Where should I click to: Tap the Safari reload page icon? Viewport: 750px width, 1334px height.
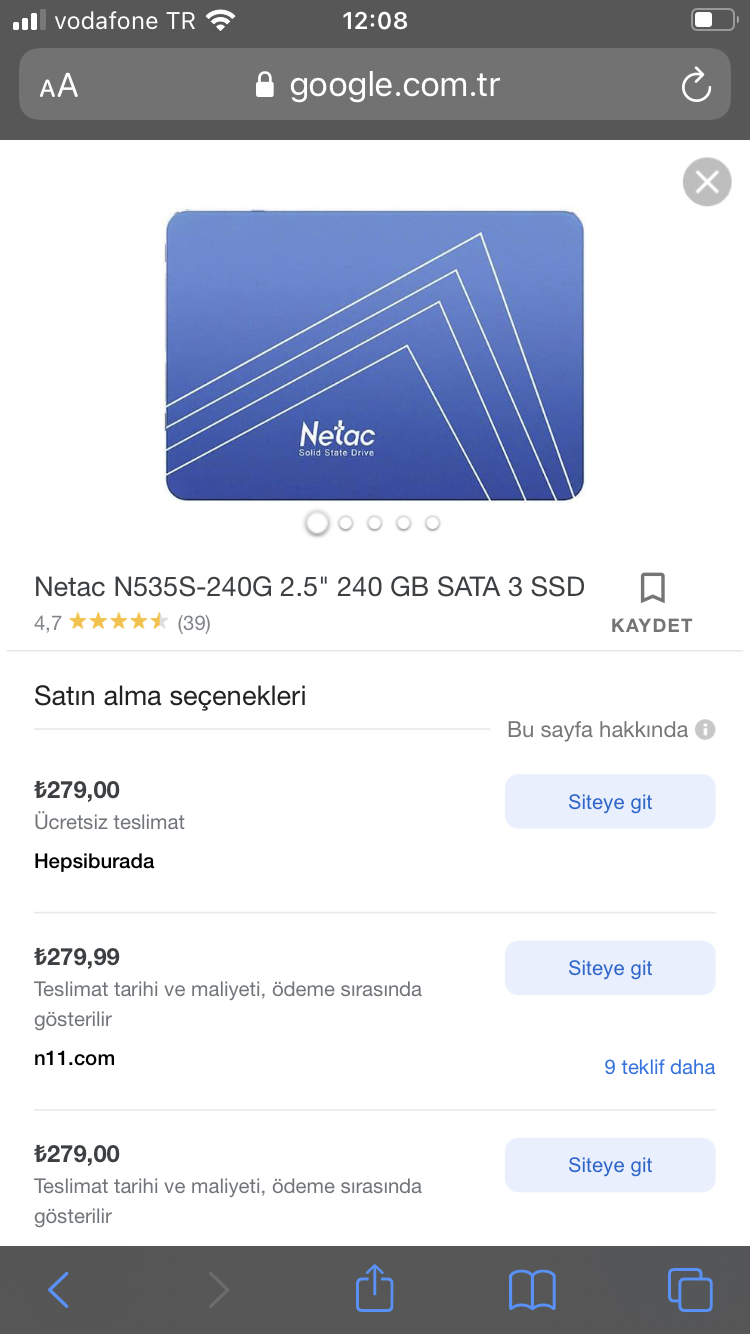point(696,85)
